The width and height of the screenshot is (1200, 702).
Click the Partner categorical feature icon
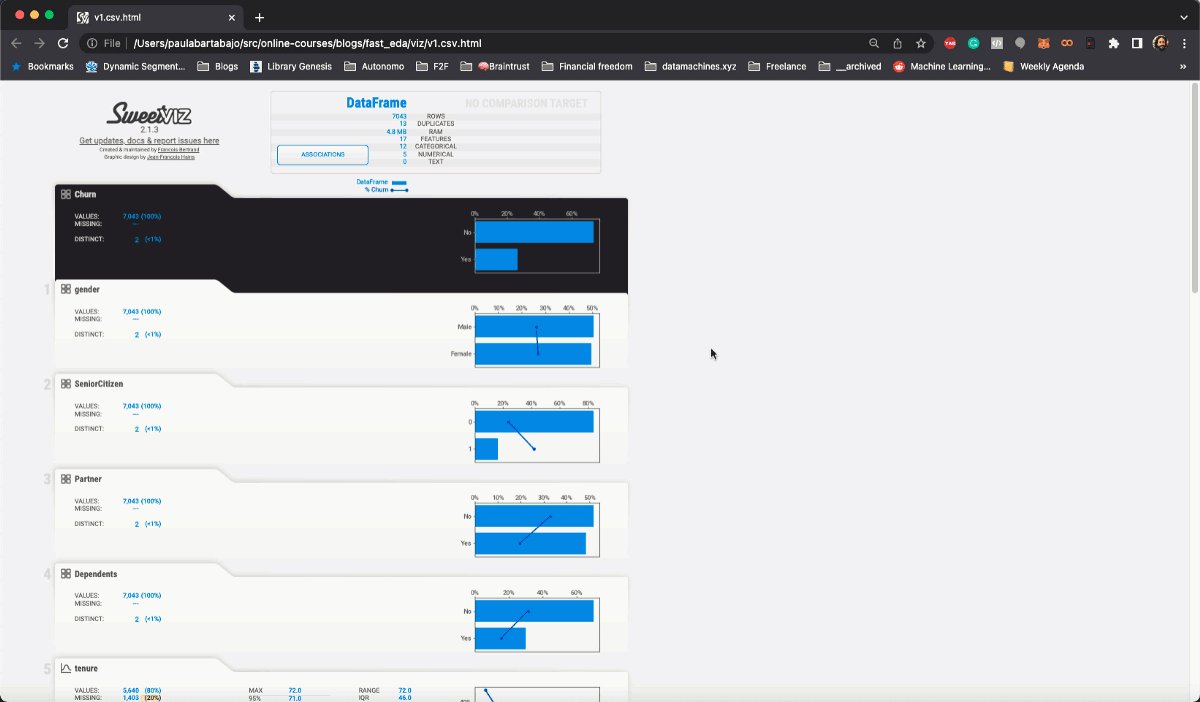click(x=66, y=479)
